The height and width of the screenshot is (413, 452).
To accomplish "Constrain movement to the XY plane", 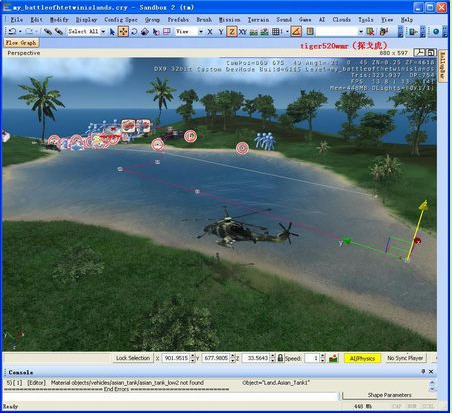I will (243, 32).
